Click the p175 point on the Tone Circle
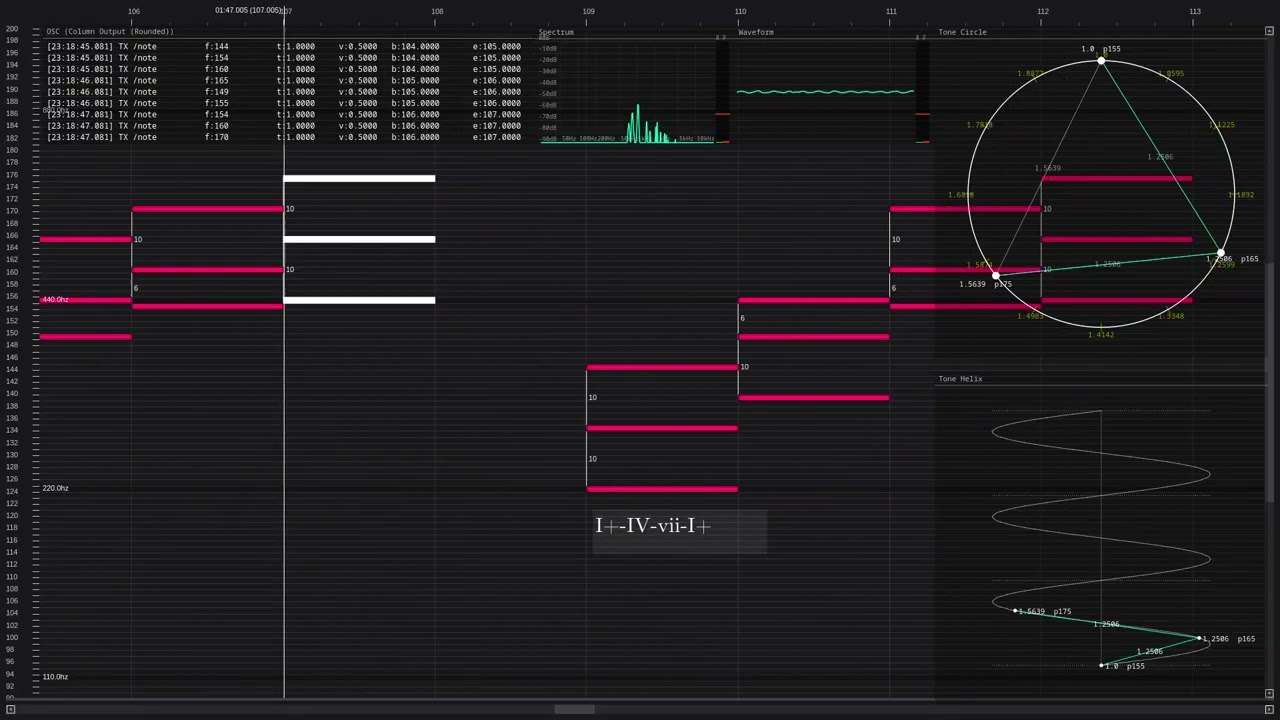The width and height of the screenshot is (1280, 720). [x=995, y=274]
